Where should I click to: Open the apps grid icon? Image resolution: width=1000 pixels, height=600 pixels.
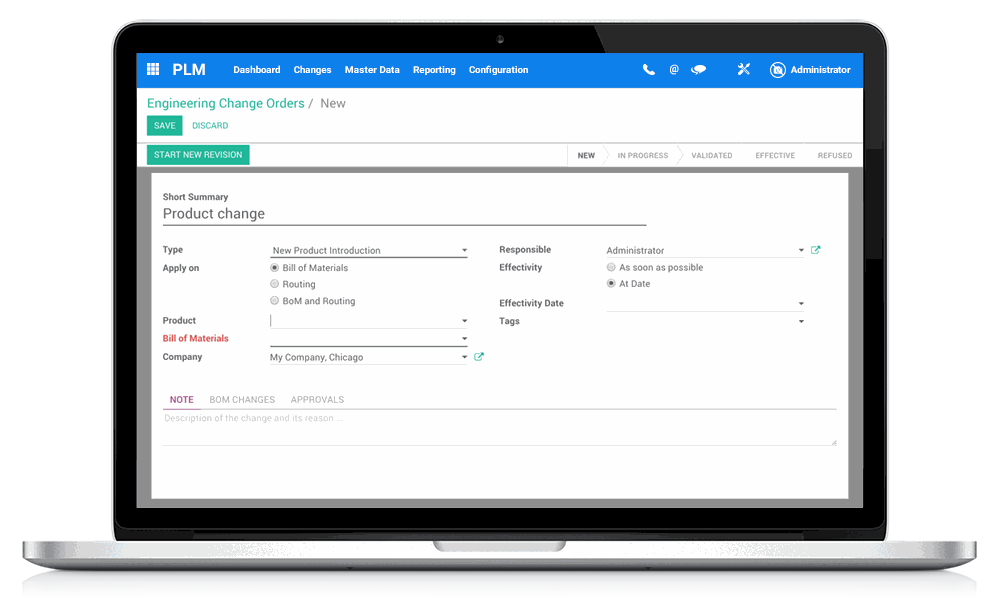pyautogui.click(x=153, y=69)
